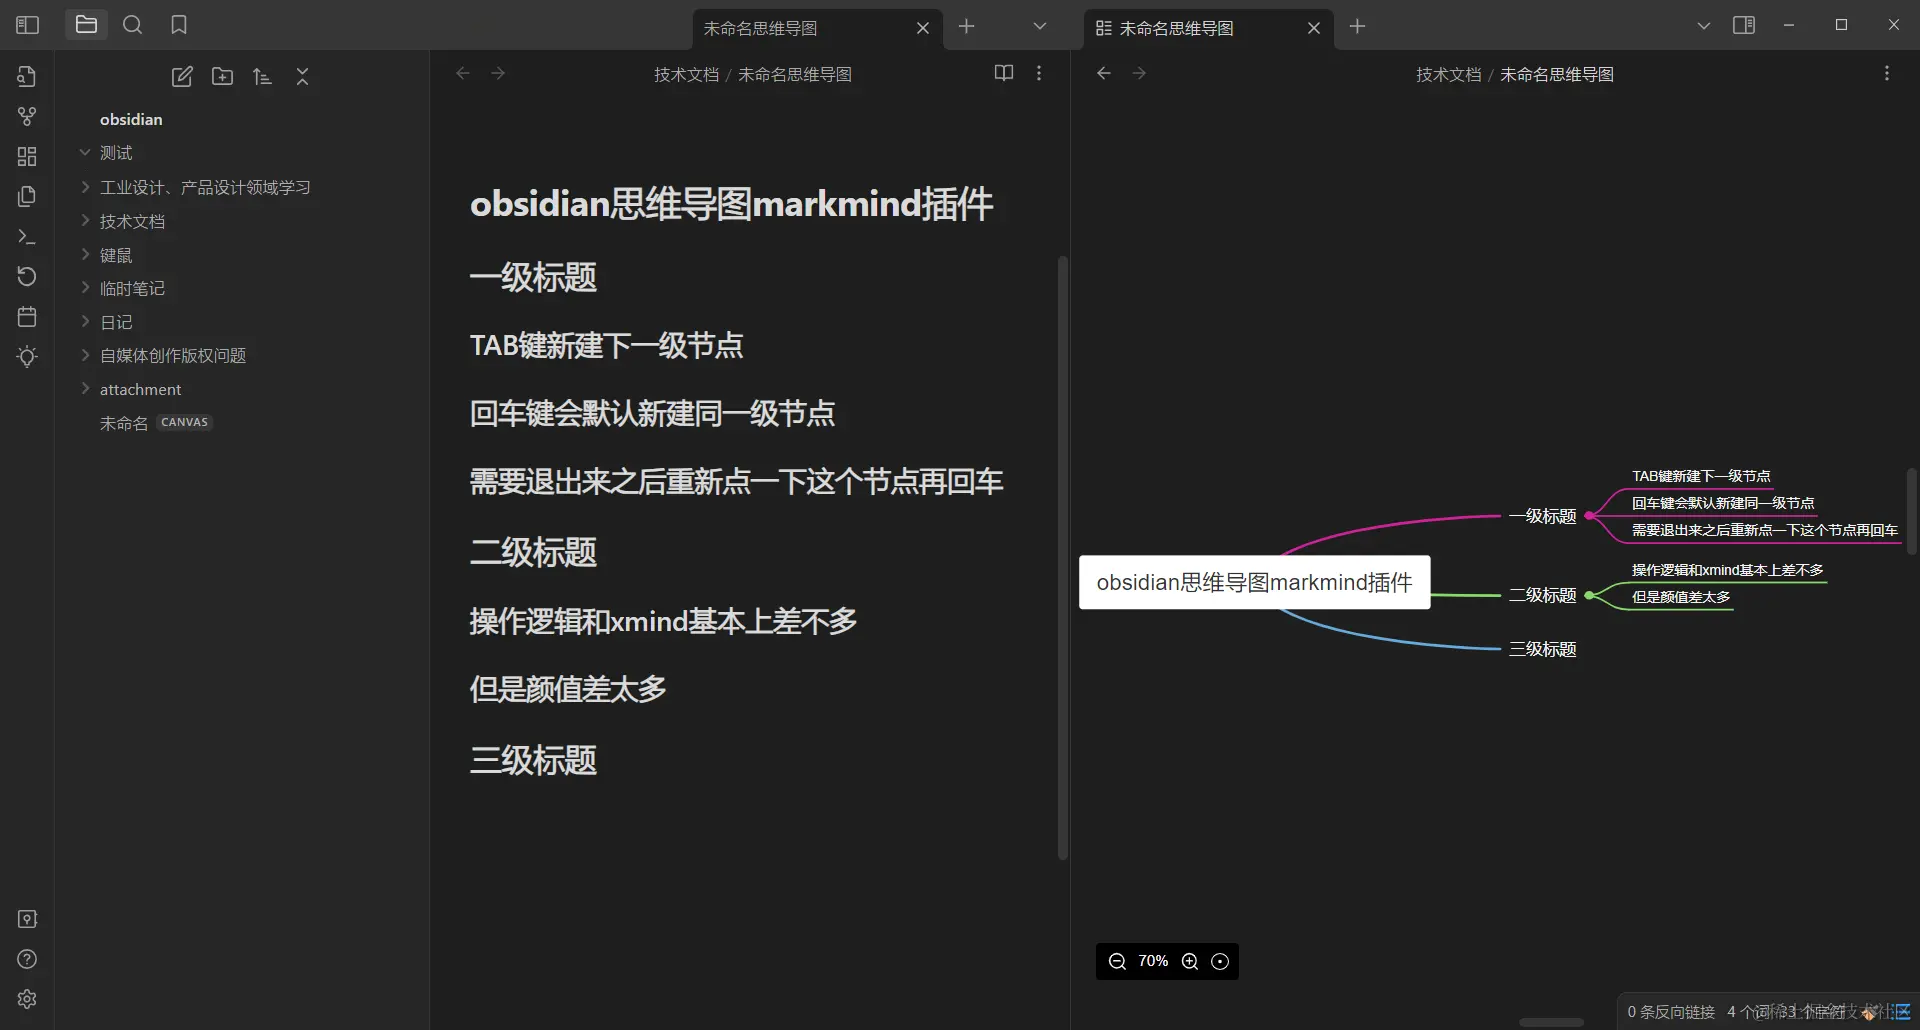
Task: Collapse 一级标题 node branch dot
Action: tap(1589, 516)
